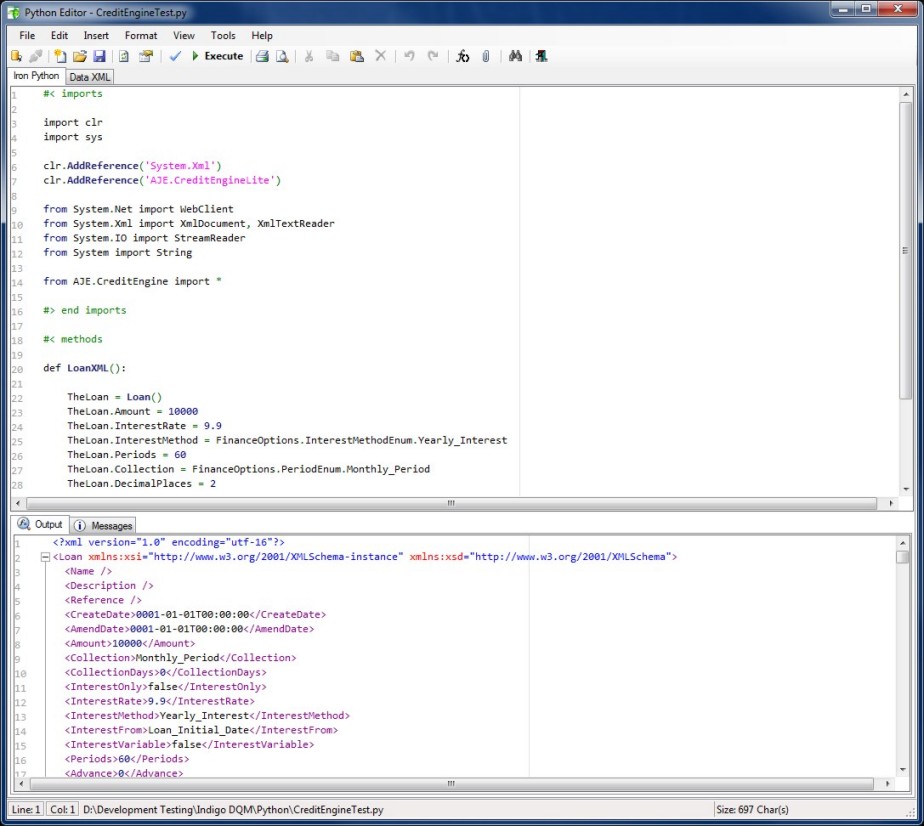The width and height of the screenshot is (924, 826).
Task: Click the paperclip attachment icon
Action: coord(486,57)
